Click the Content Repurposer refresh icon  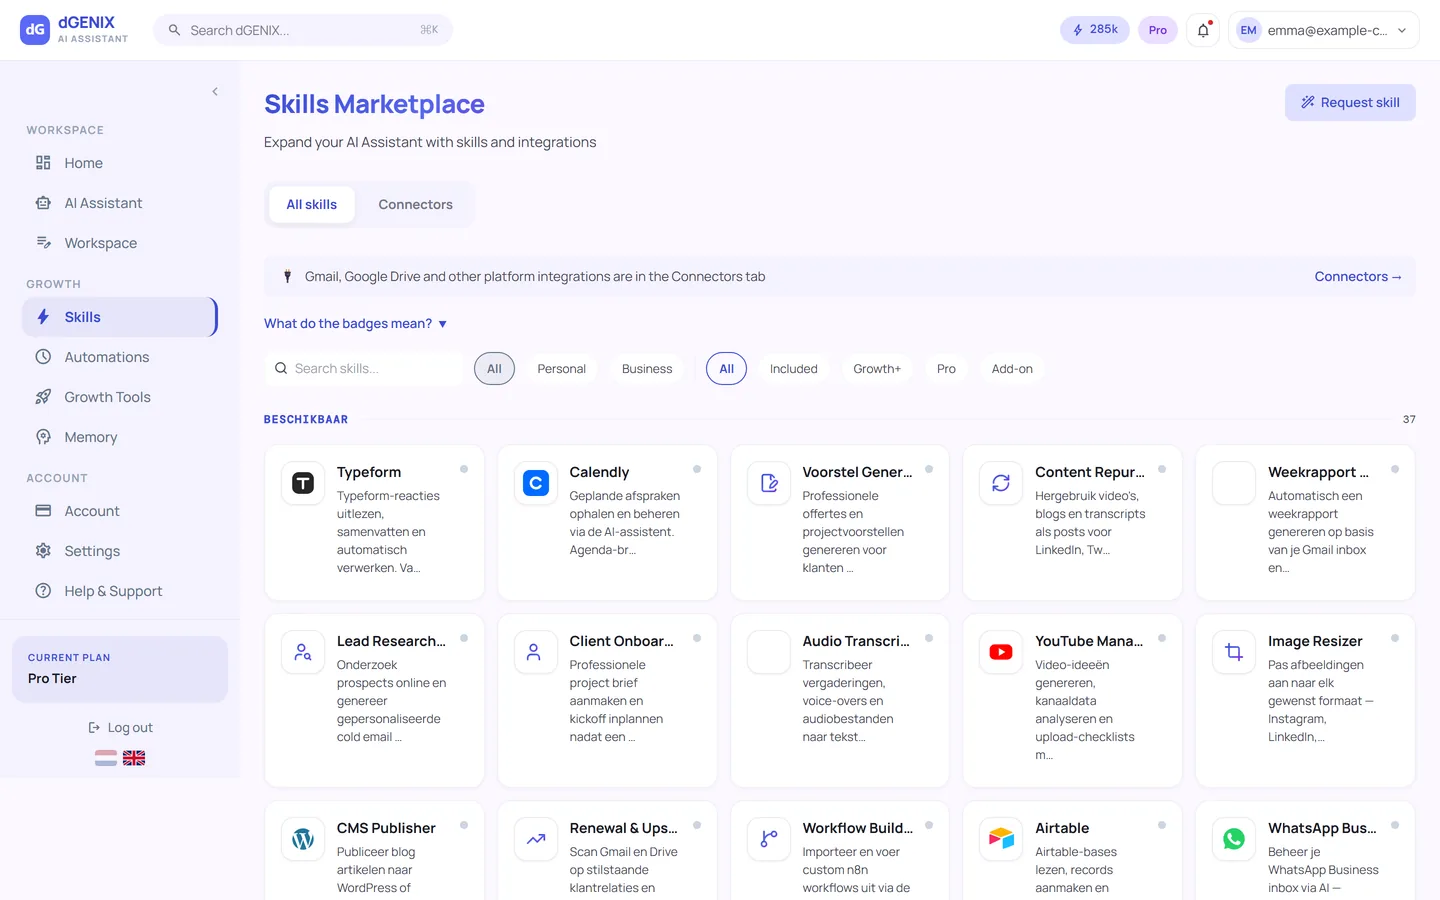tap(1001, 483)
